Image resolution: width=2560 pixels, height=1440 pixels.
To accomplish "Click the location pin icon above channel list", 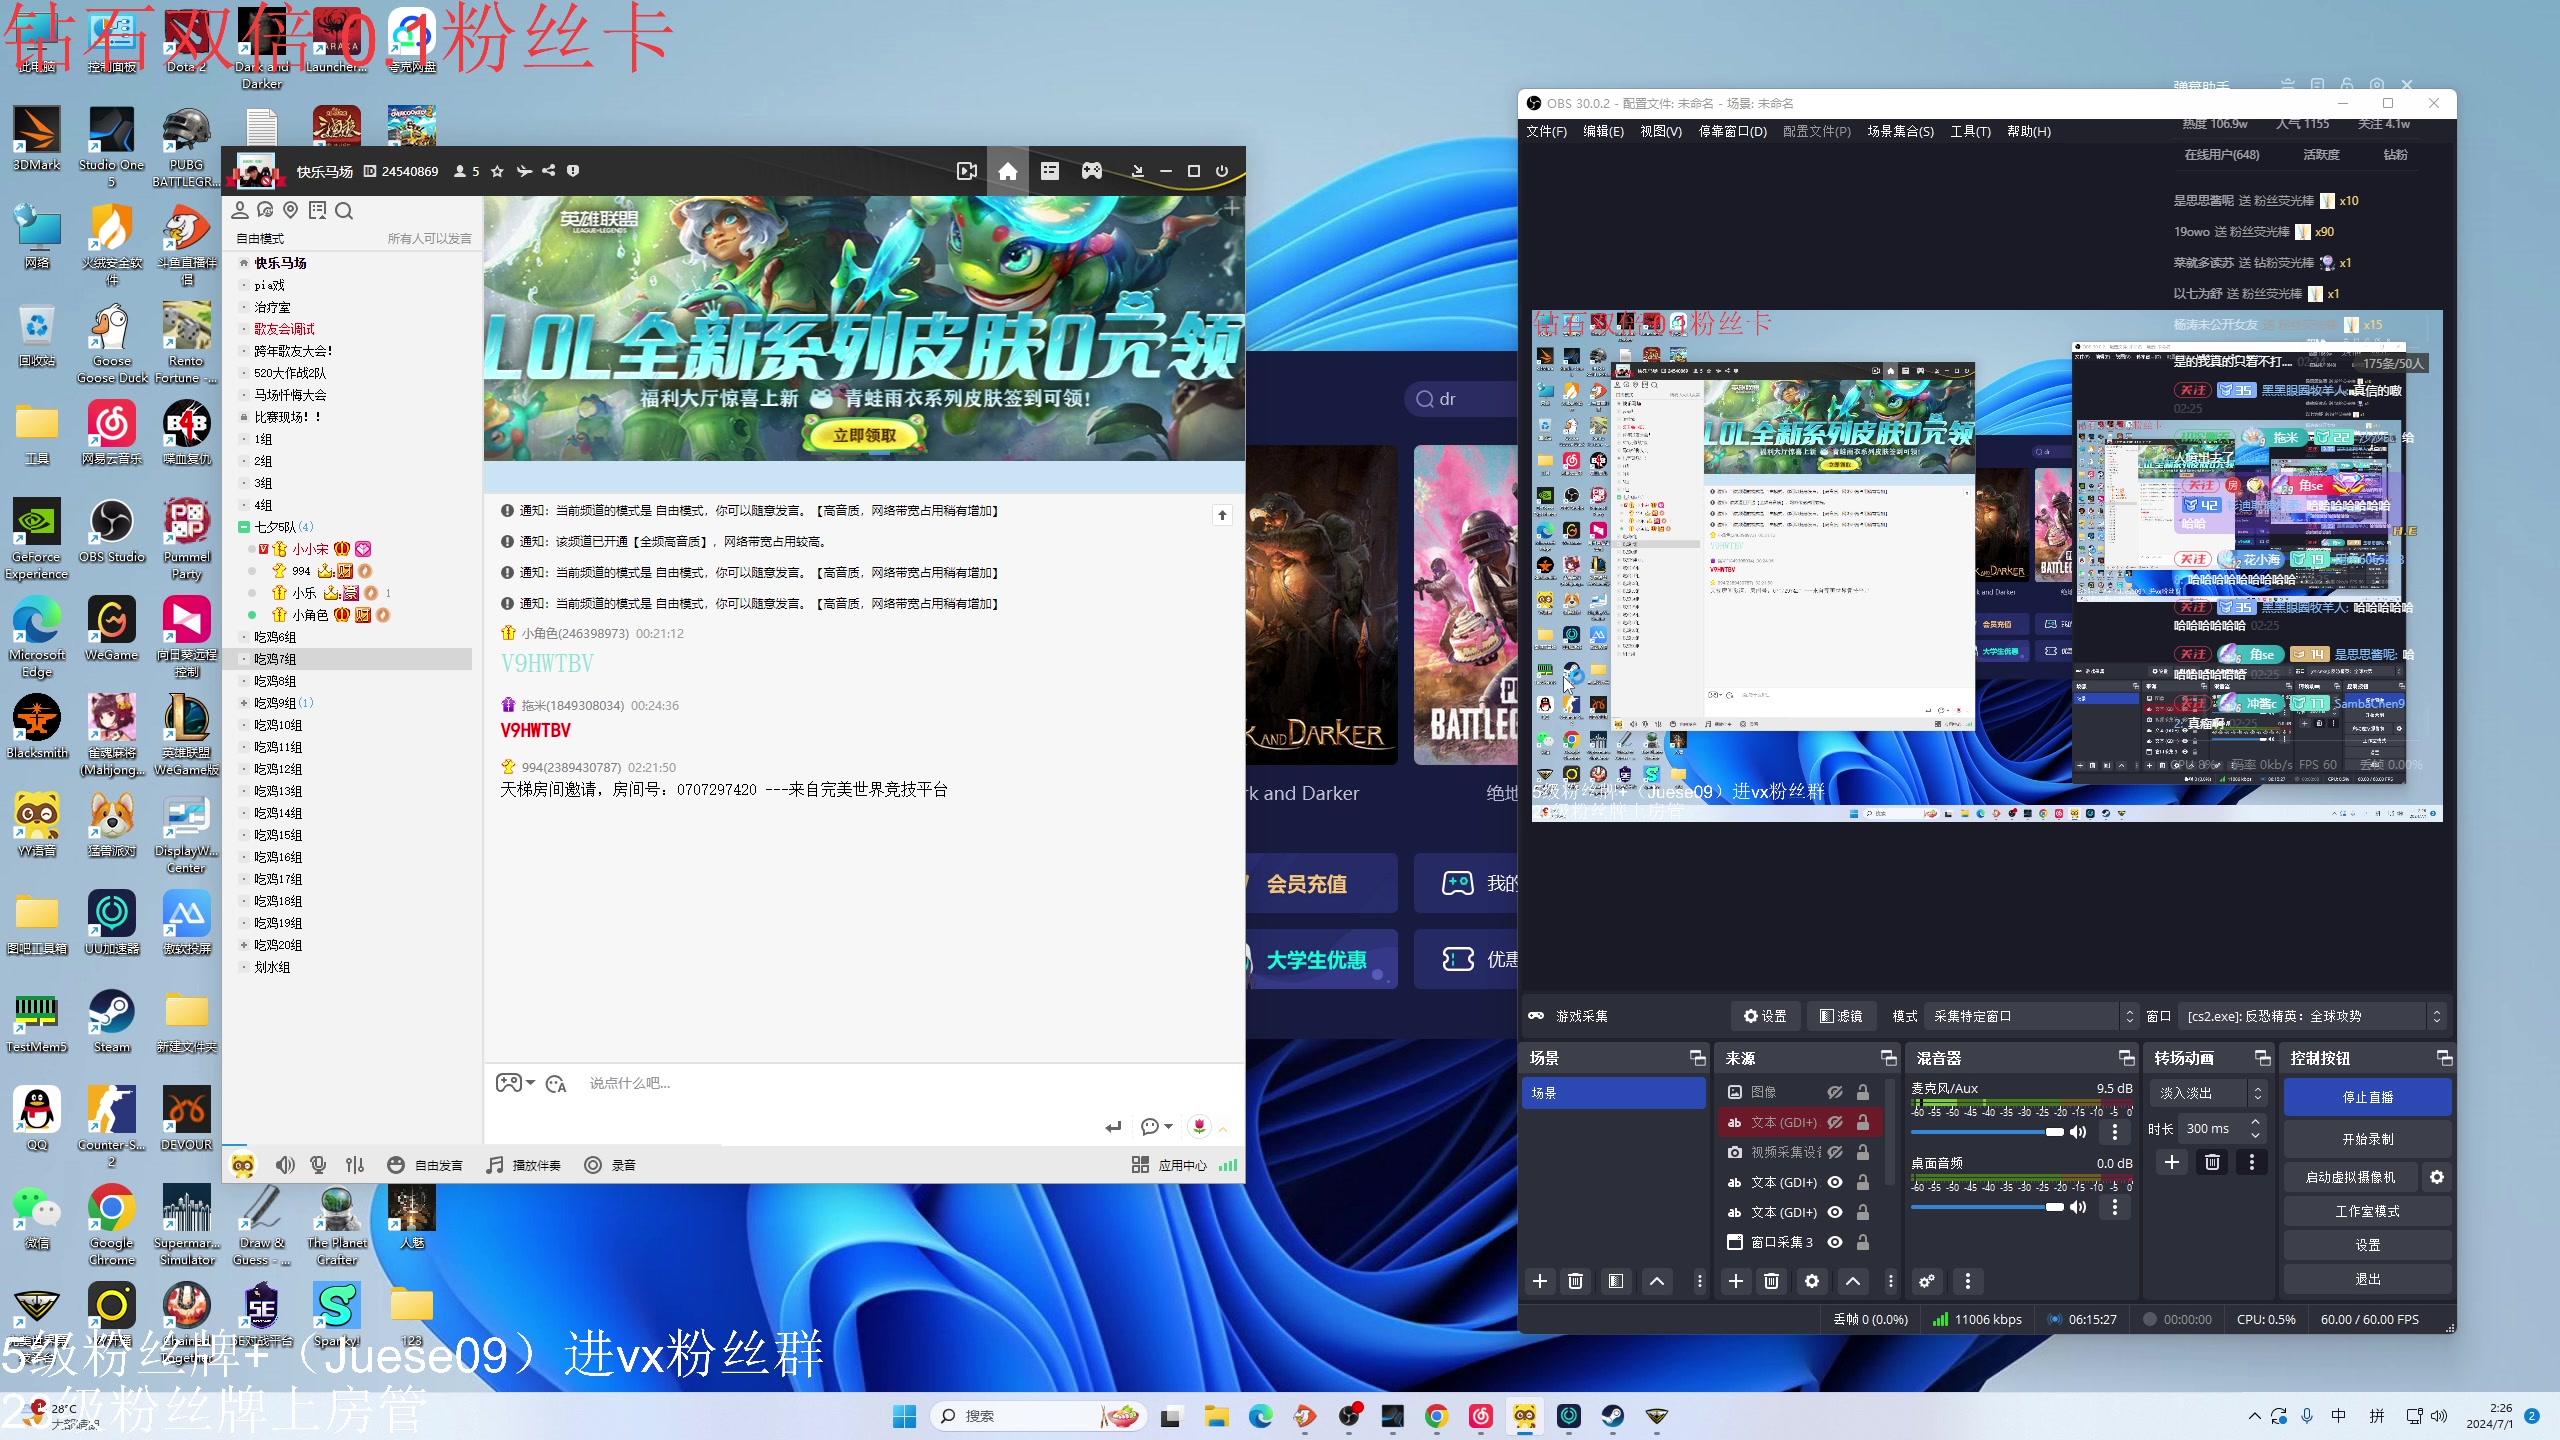I will click(291, 210).
